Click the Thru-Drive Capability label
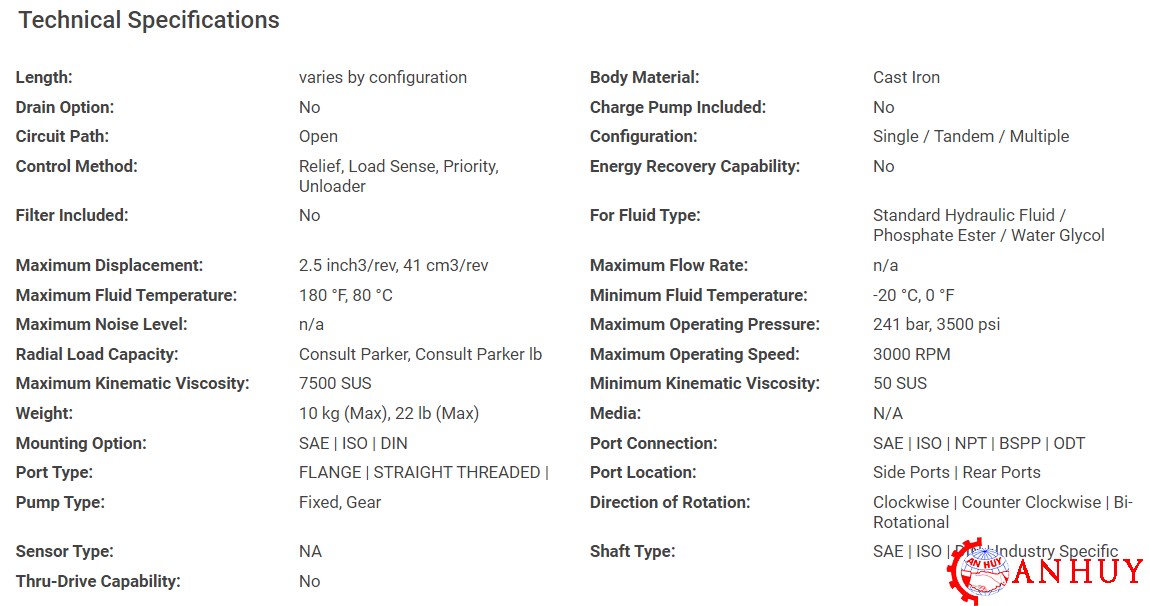This screenshot has width=1150, height=606. (x=98, y=581)
